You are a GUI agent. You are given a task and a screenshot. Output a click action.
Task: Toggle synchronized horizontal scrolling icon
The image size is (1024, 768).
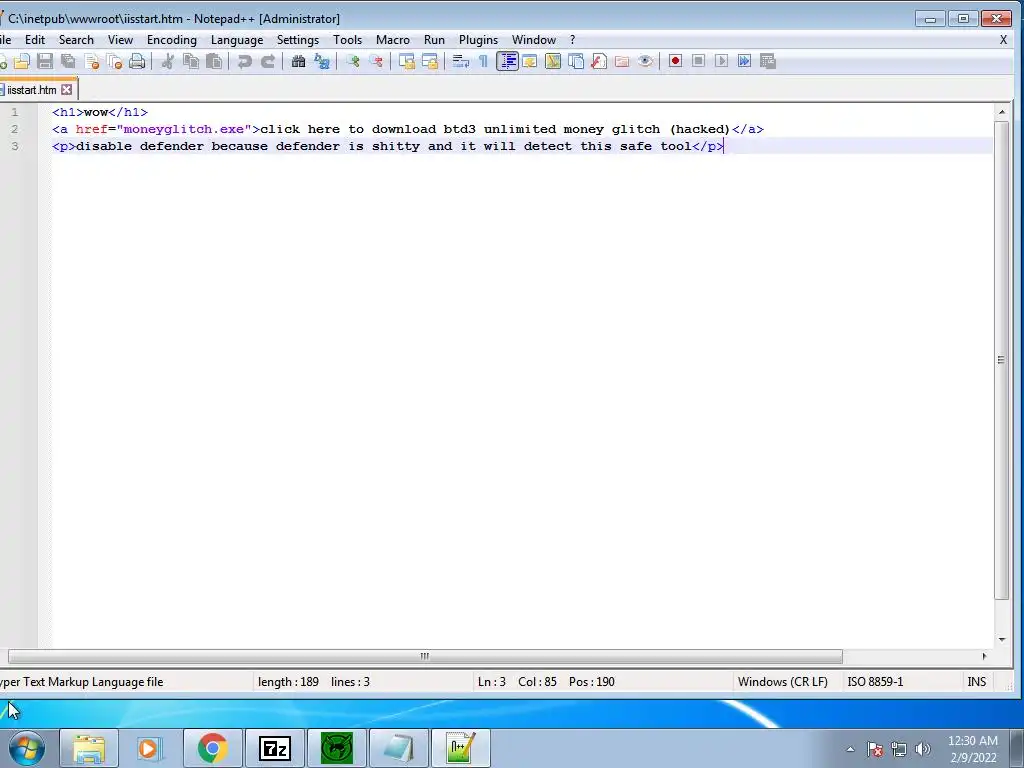(430, 61)
